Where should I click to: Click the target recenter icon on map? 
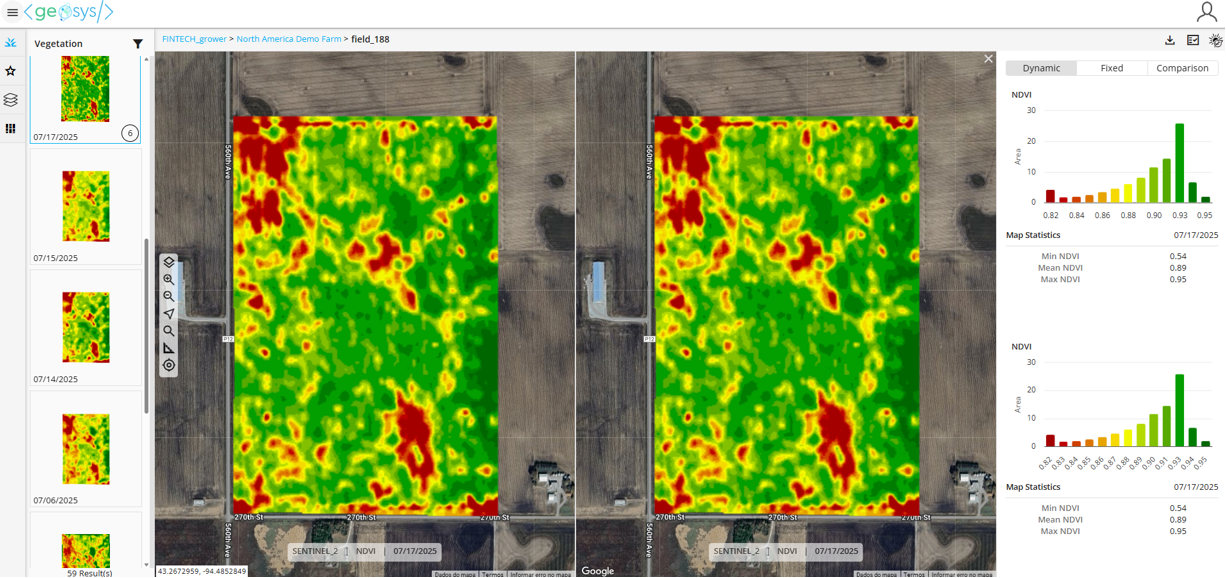coord(169,365)
